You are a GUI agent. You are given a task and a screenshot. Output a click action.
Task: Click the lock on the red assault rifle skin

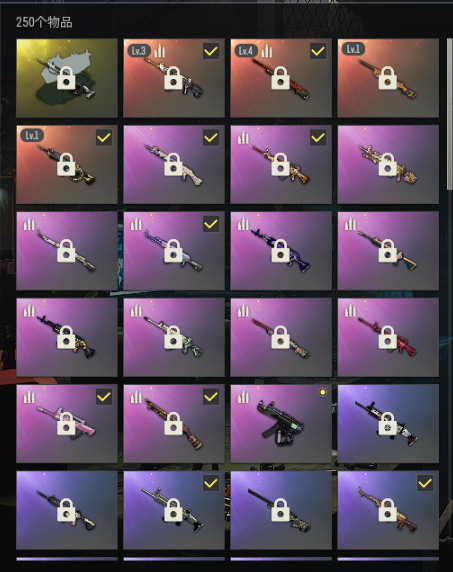(387, 337)
